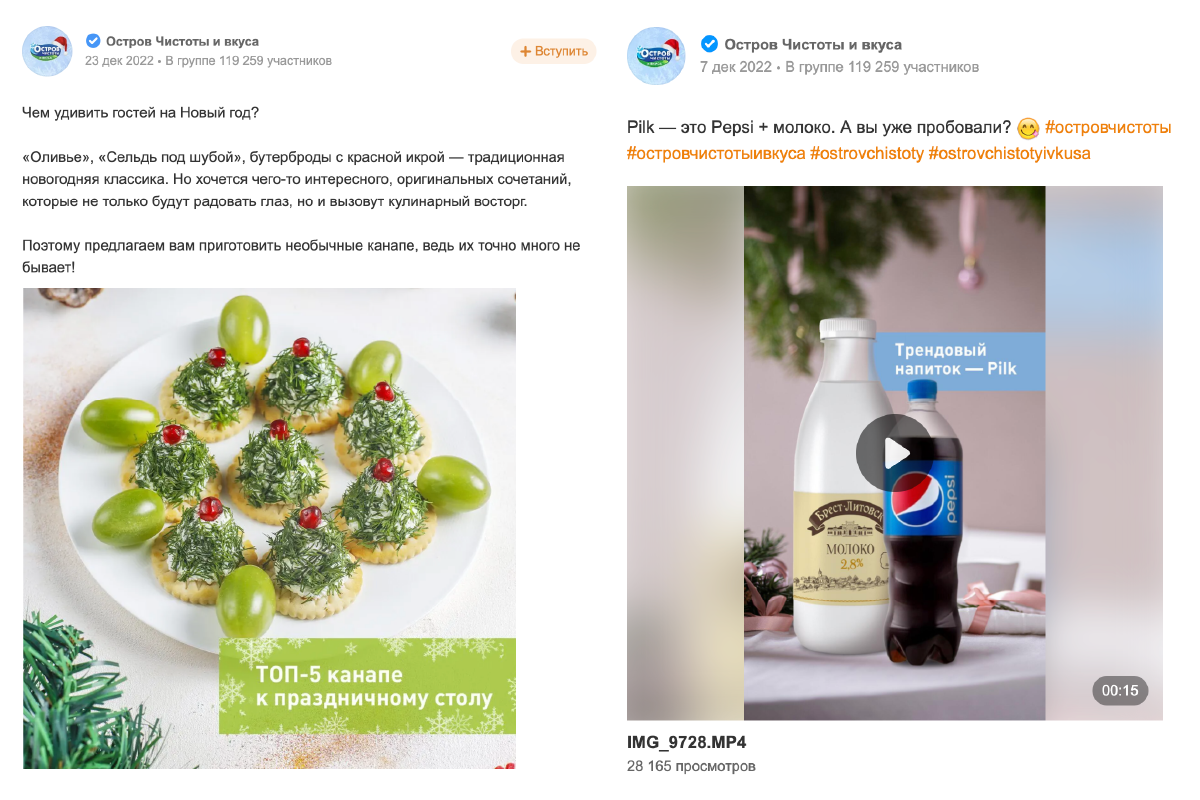Click video title IMG_9728.MP4
1200x800 pixels.
pos(687,743)
